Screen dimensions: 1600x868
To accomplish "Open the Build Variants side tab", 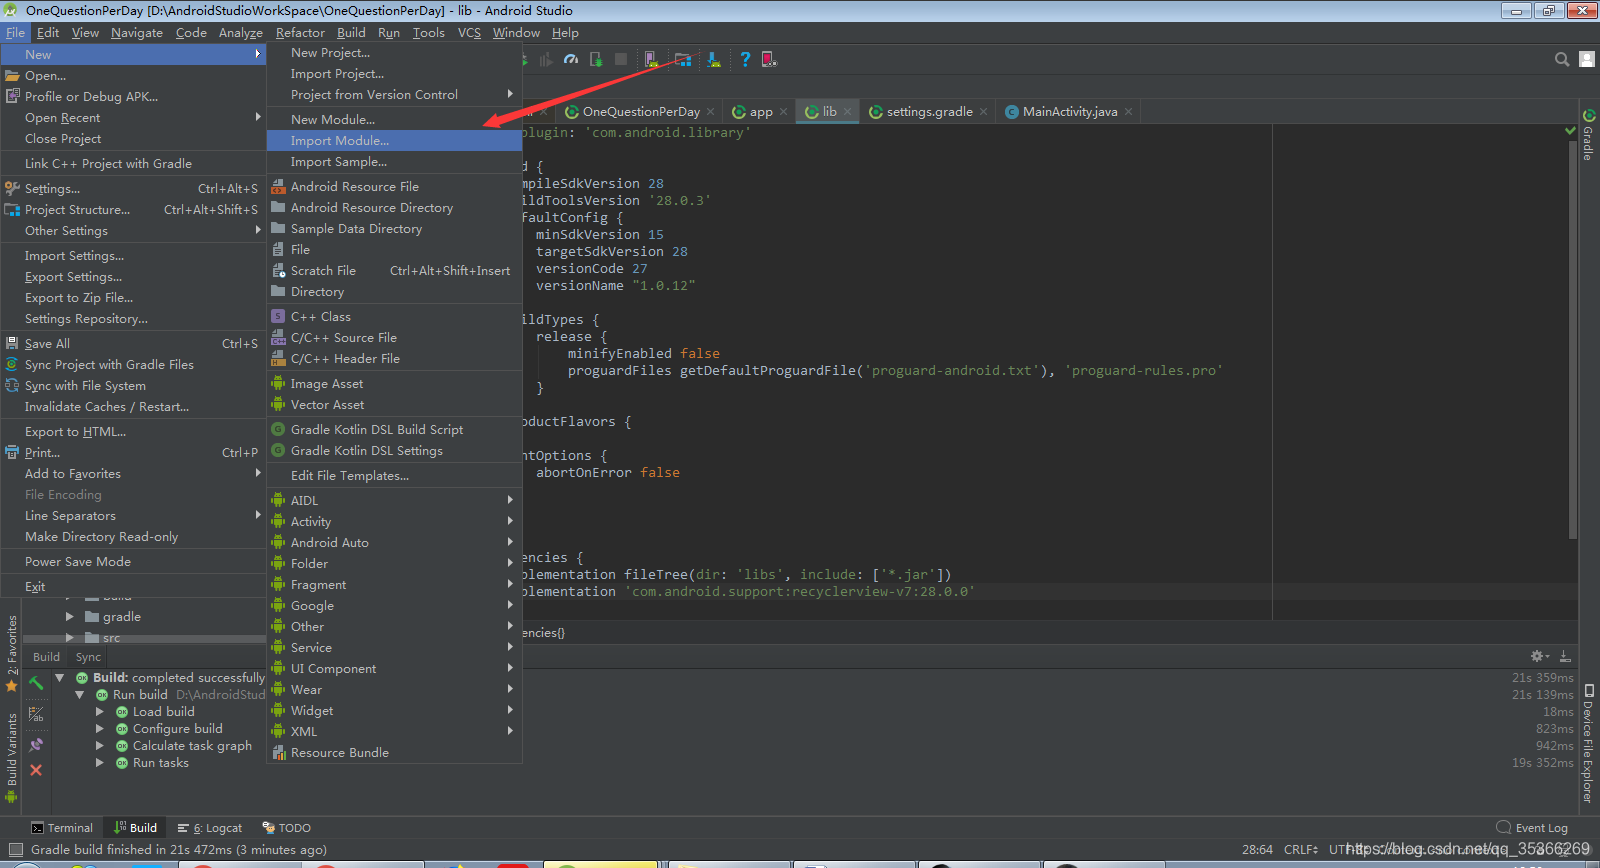I will (x=12, y=758).
